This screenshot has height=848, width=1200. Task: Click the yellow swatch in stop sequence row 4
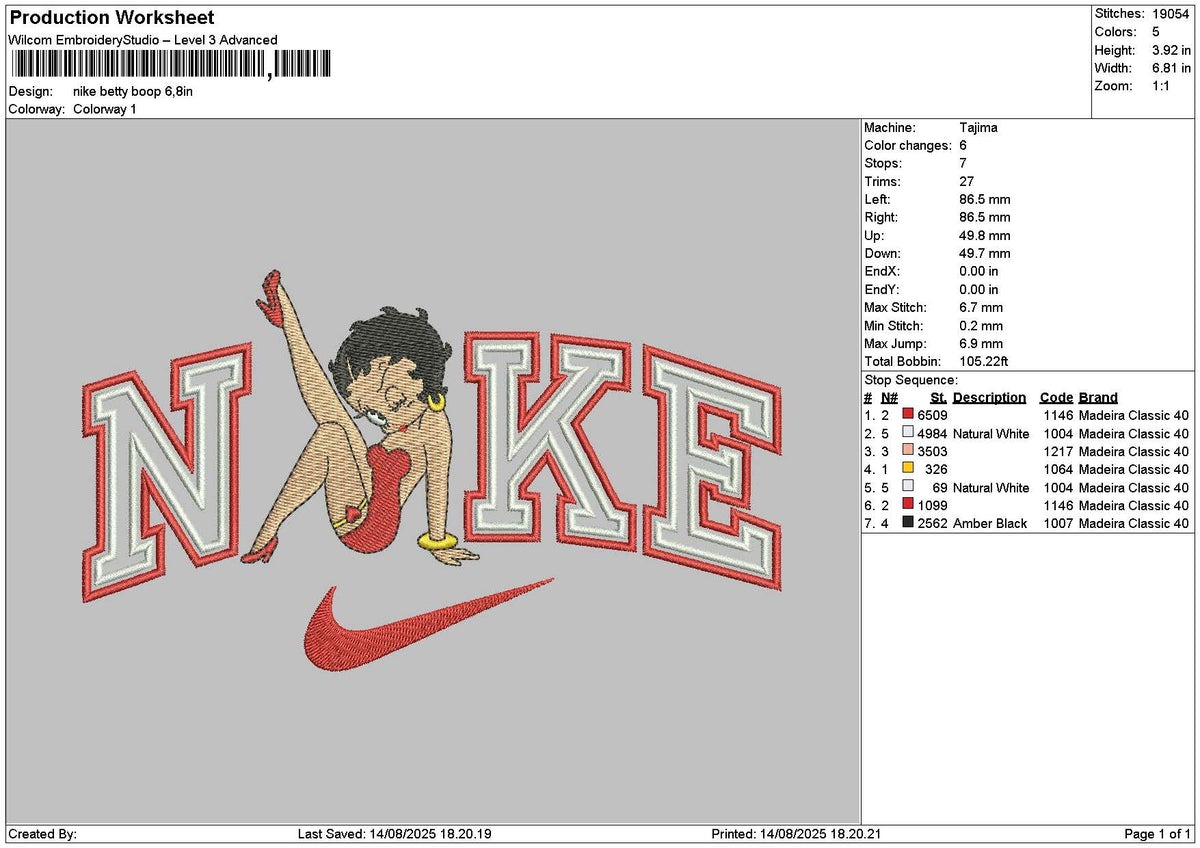click(x=908, y=469)
